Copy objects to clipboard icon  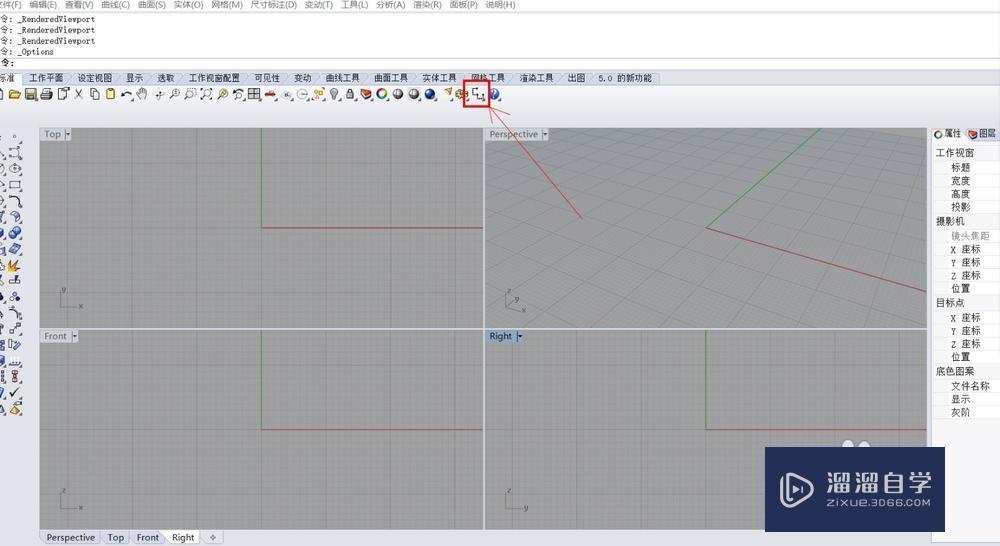click(94, 94)
